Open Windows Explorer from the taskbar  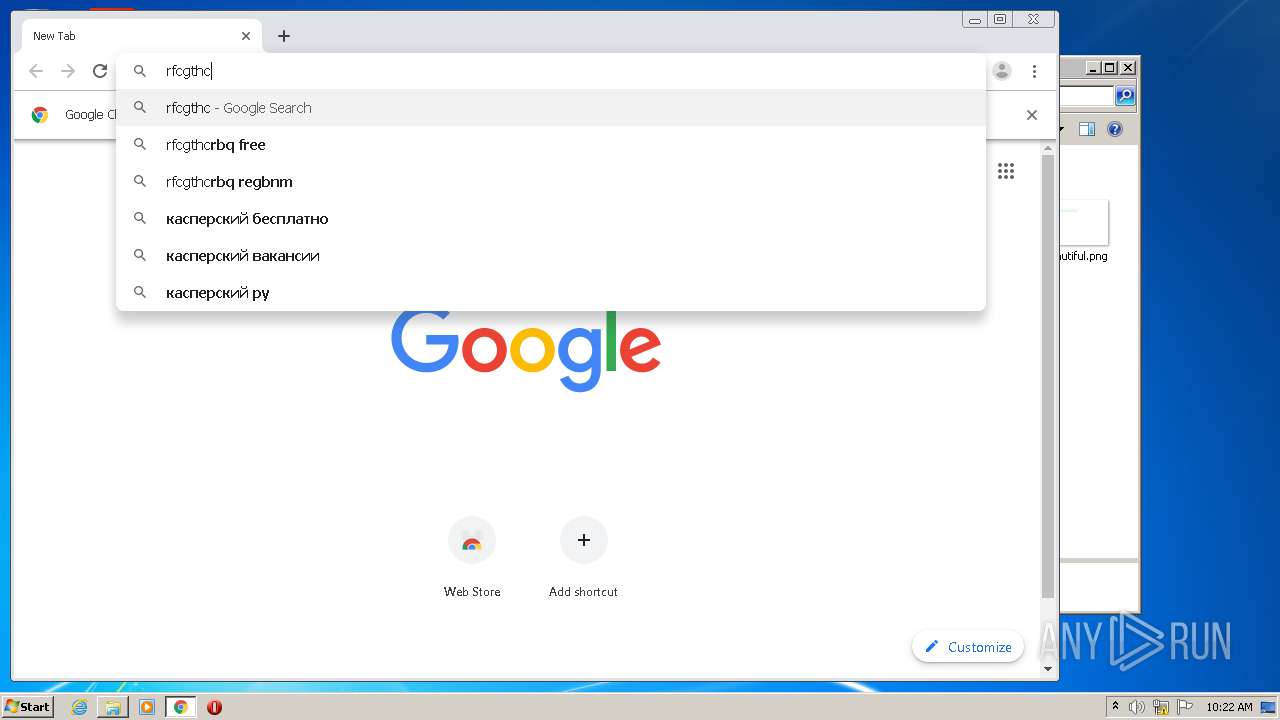point(113,707)
